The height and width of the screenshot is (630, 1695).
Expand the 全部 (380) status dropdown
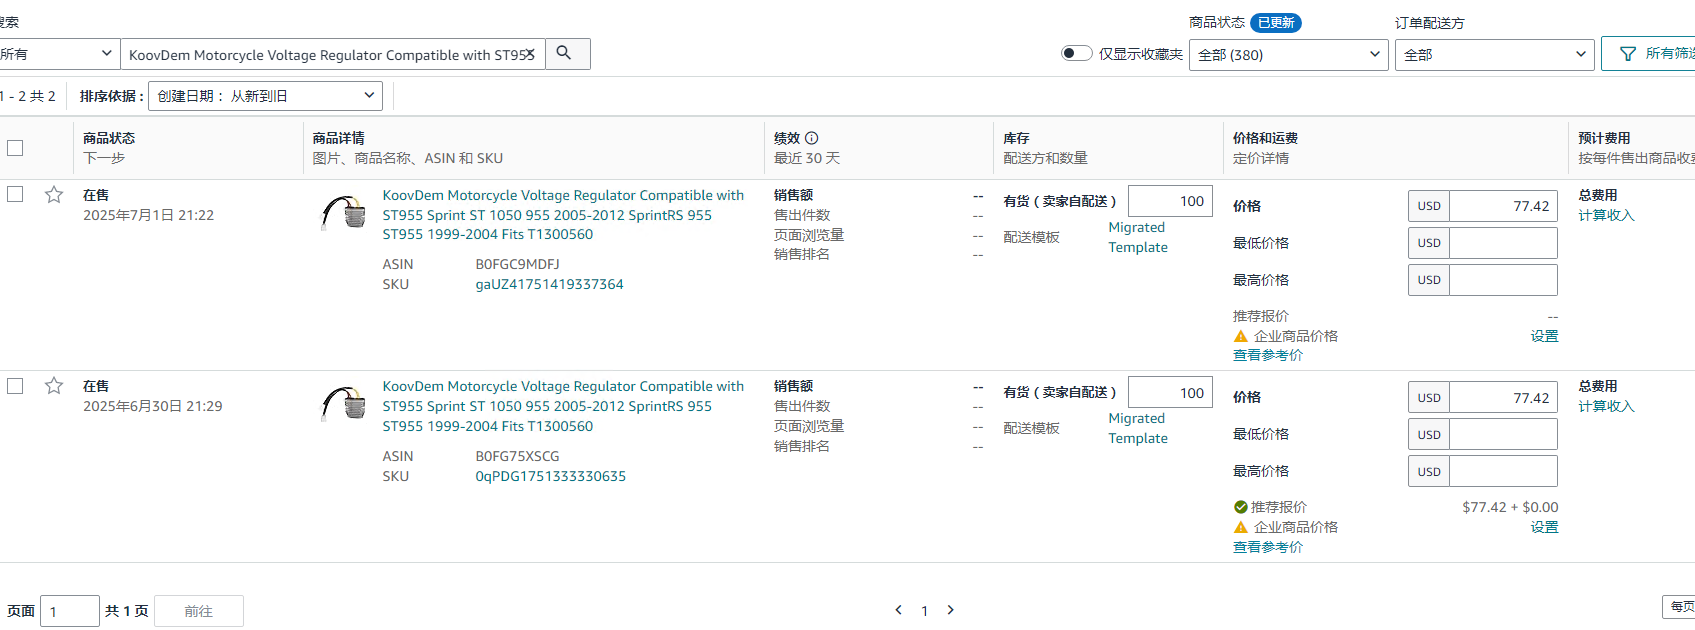pos(1288,55)
